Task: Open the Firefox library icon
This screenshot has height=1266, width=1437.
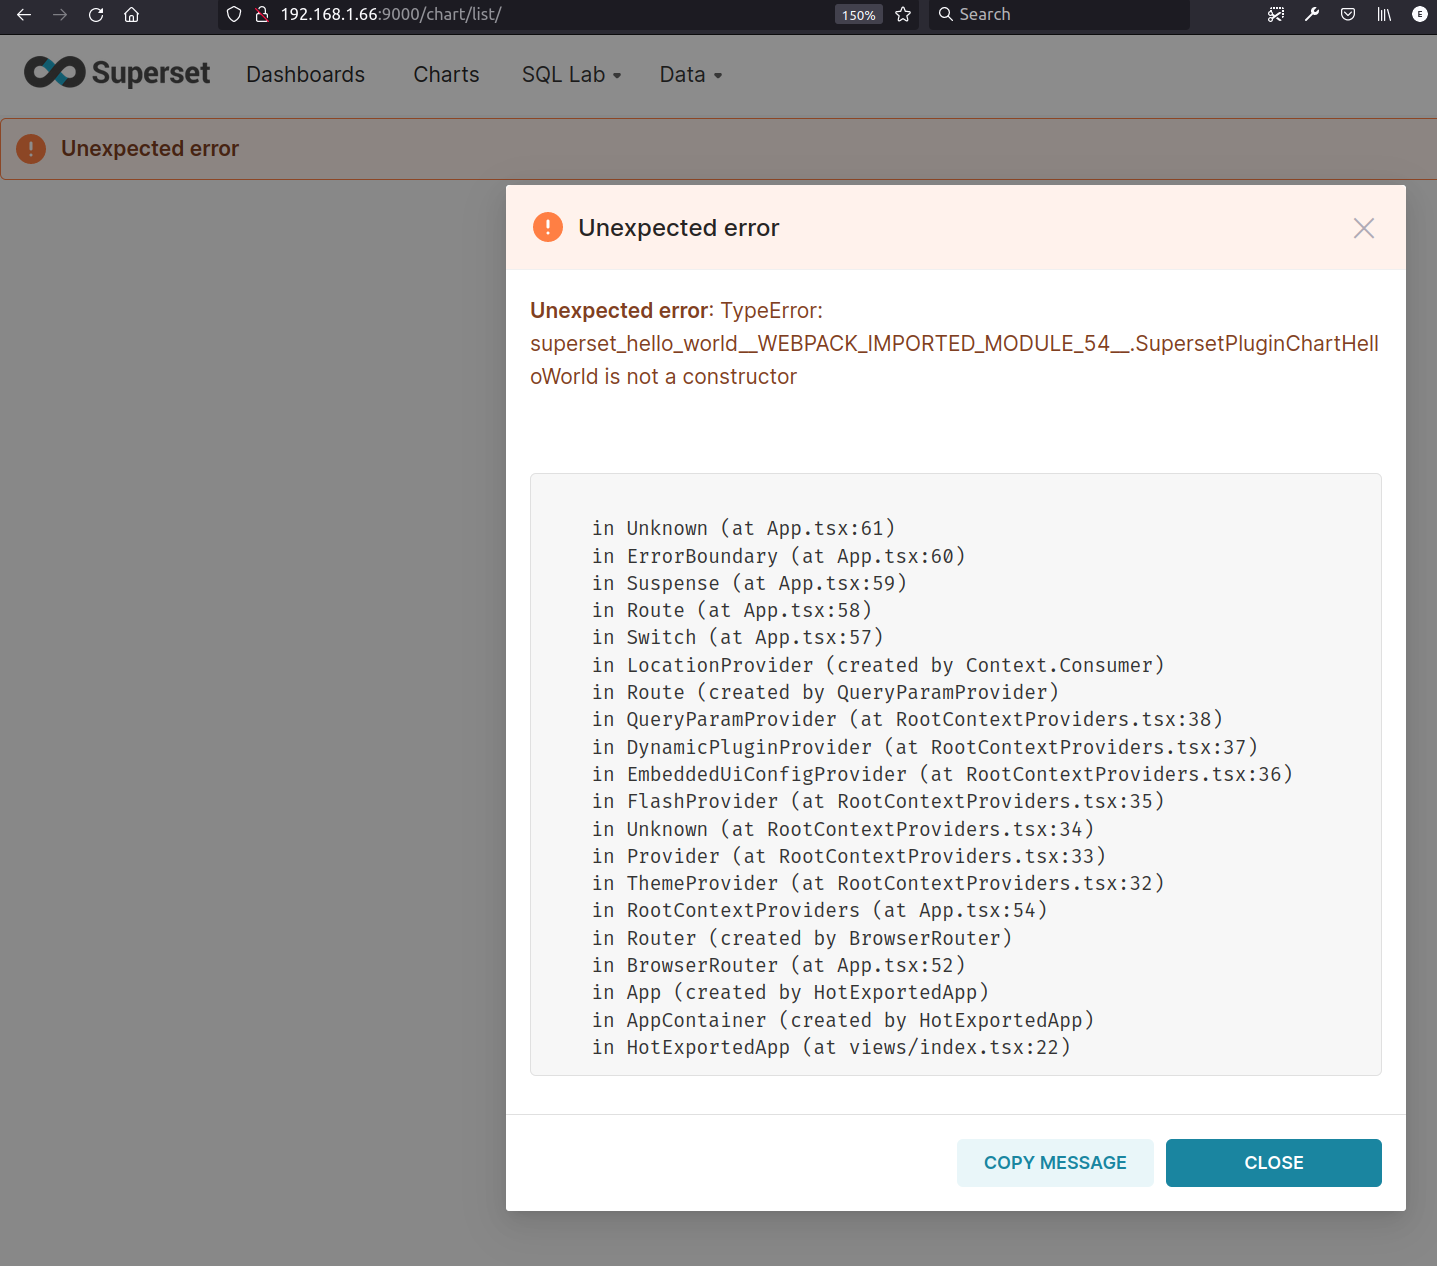Action: tap(1383, 15)
